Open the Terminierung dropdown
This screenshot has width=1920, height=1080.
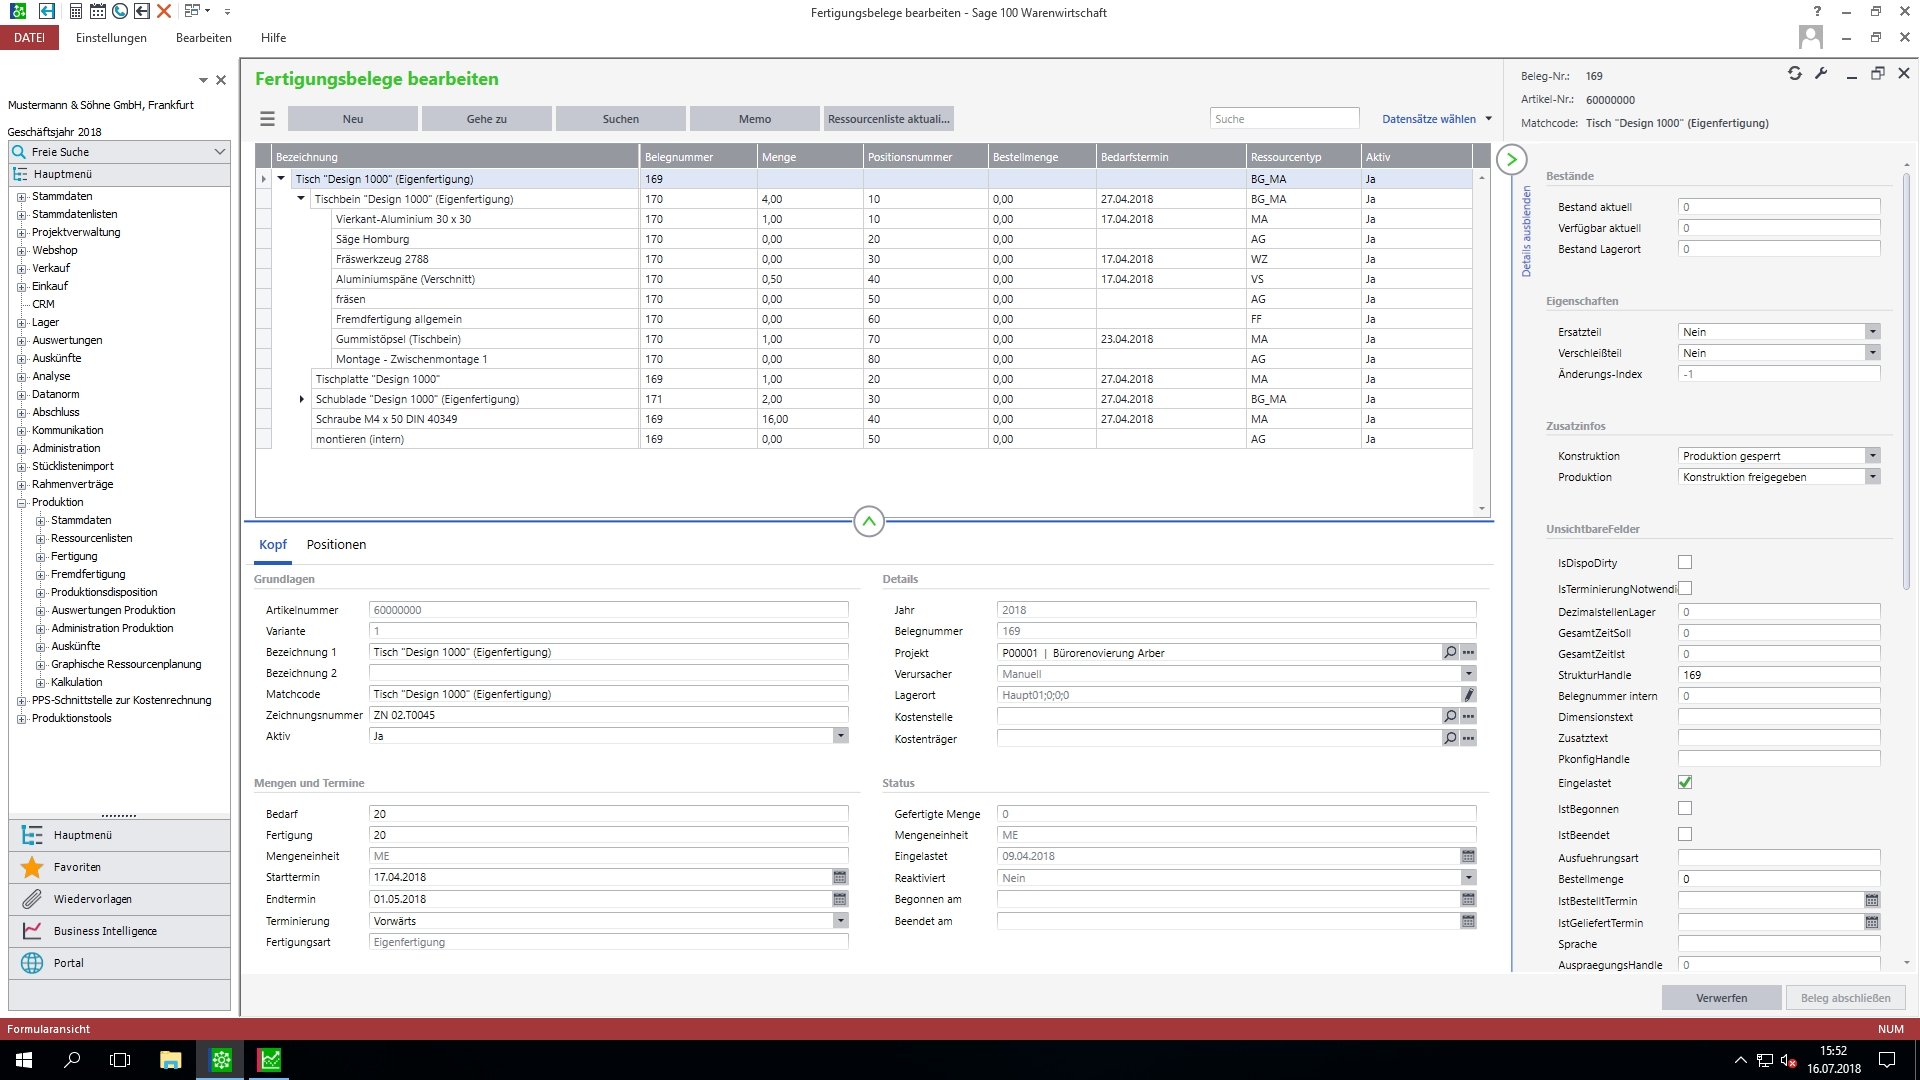pyautogui.click(x=840, y=921)
